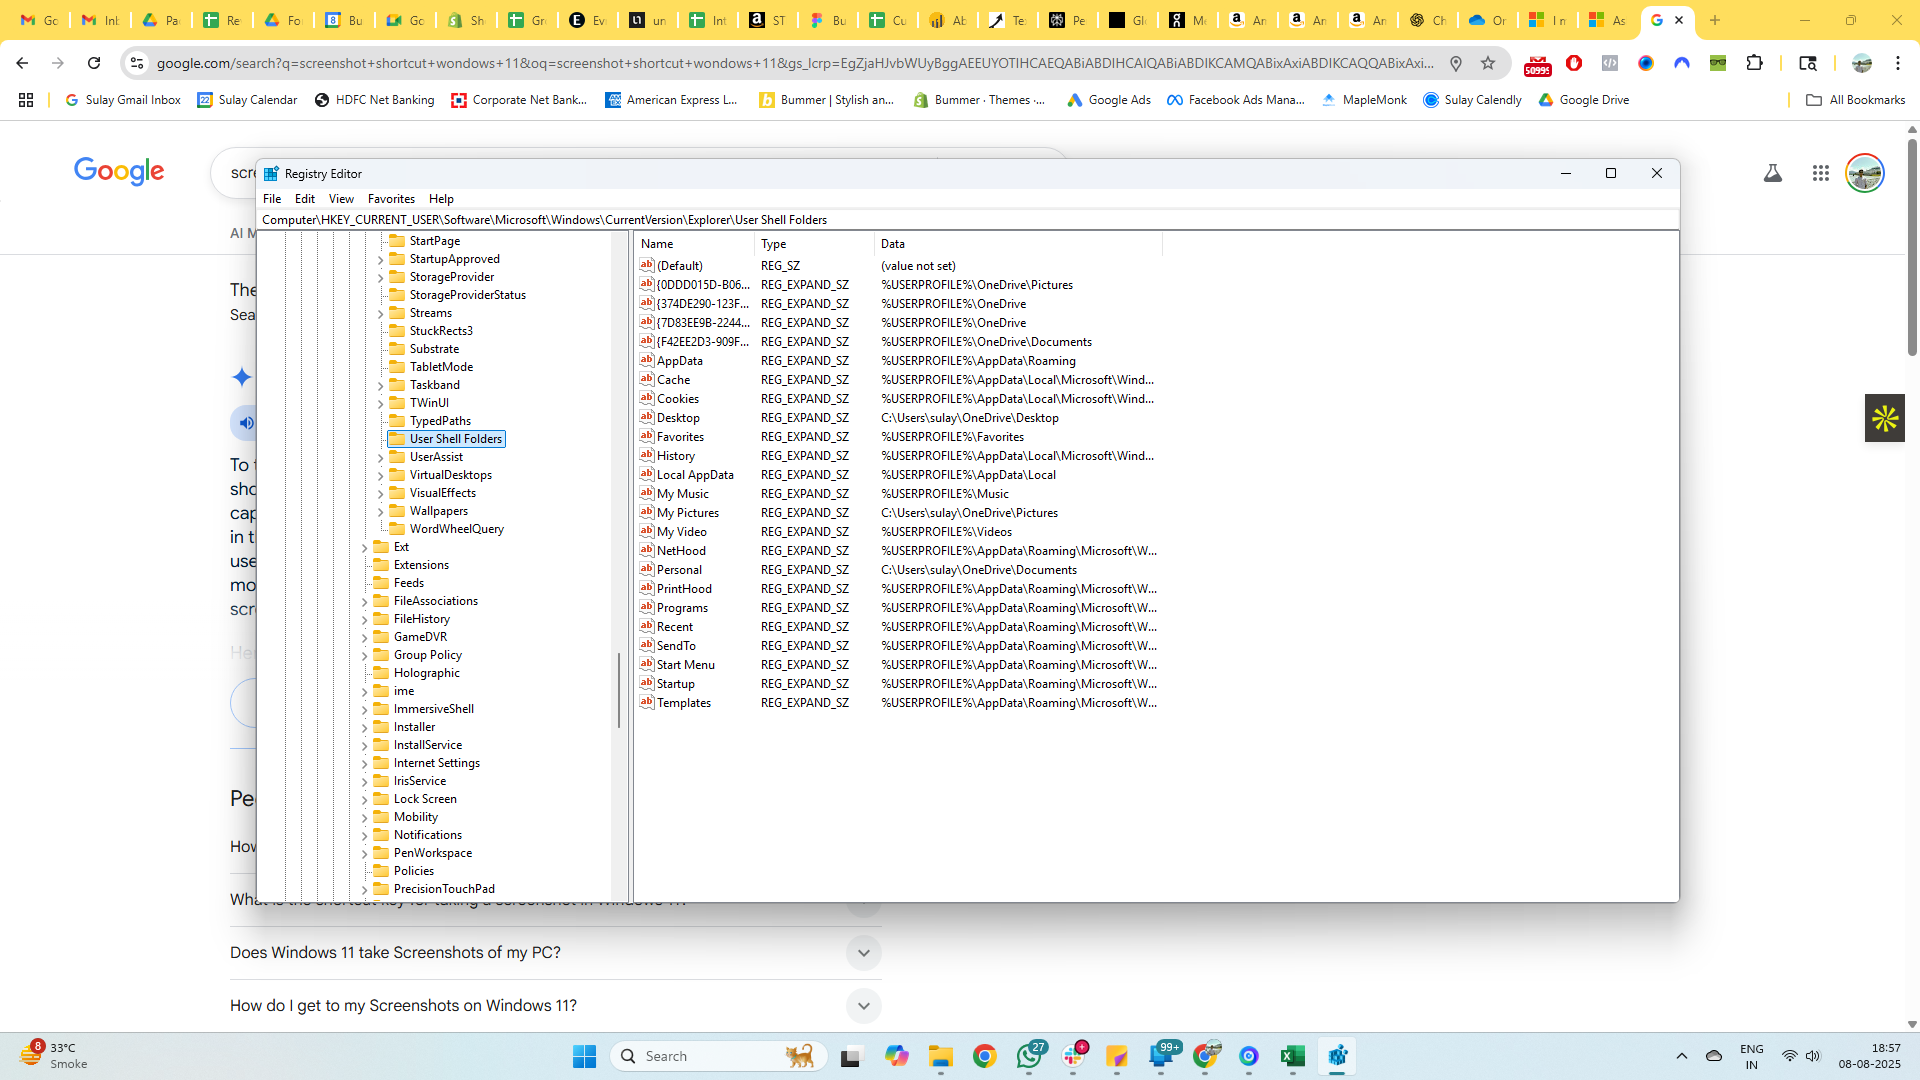Select the VisualEffects tree key

tap(443, 493)
